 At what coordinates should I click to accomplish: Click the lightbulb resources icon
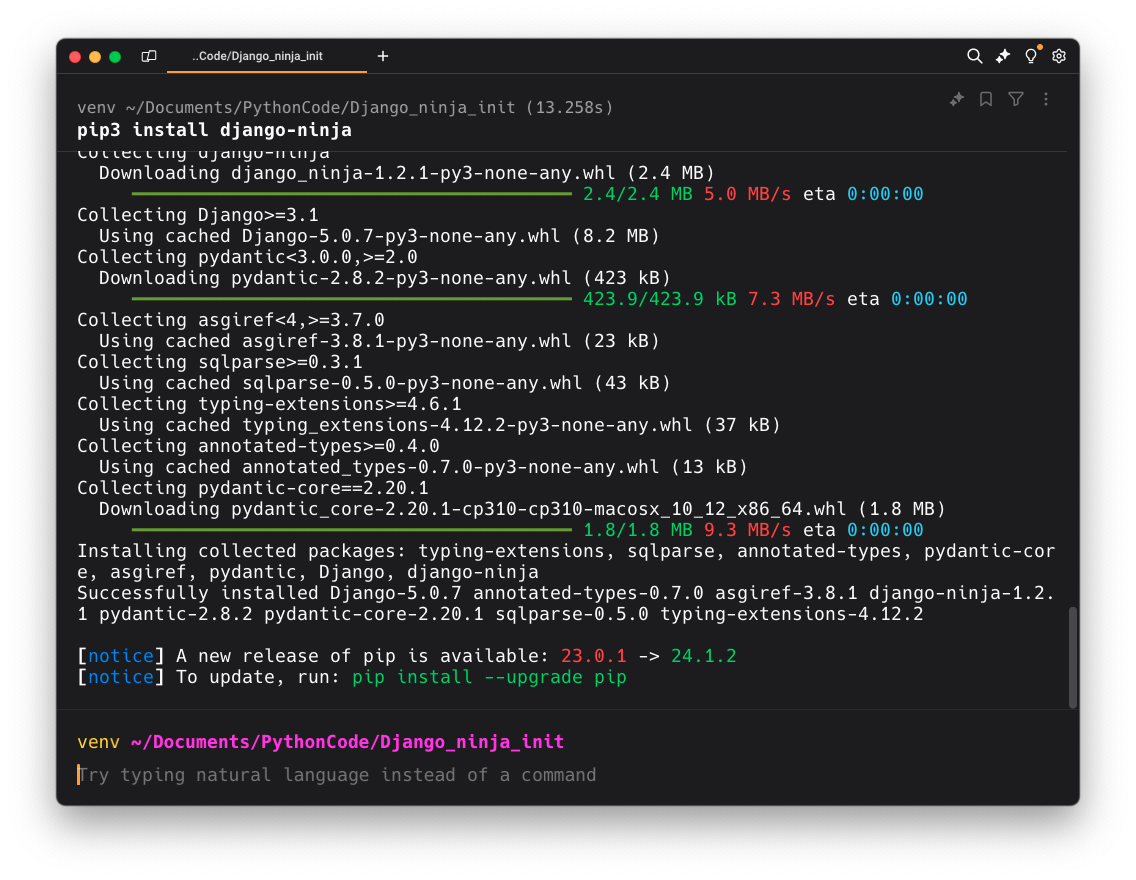[x=1031, y=57]
